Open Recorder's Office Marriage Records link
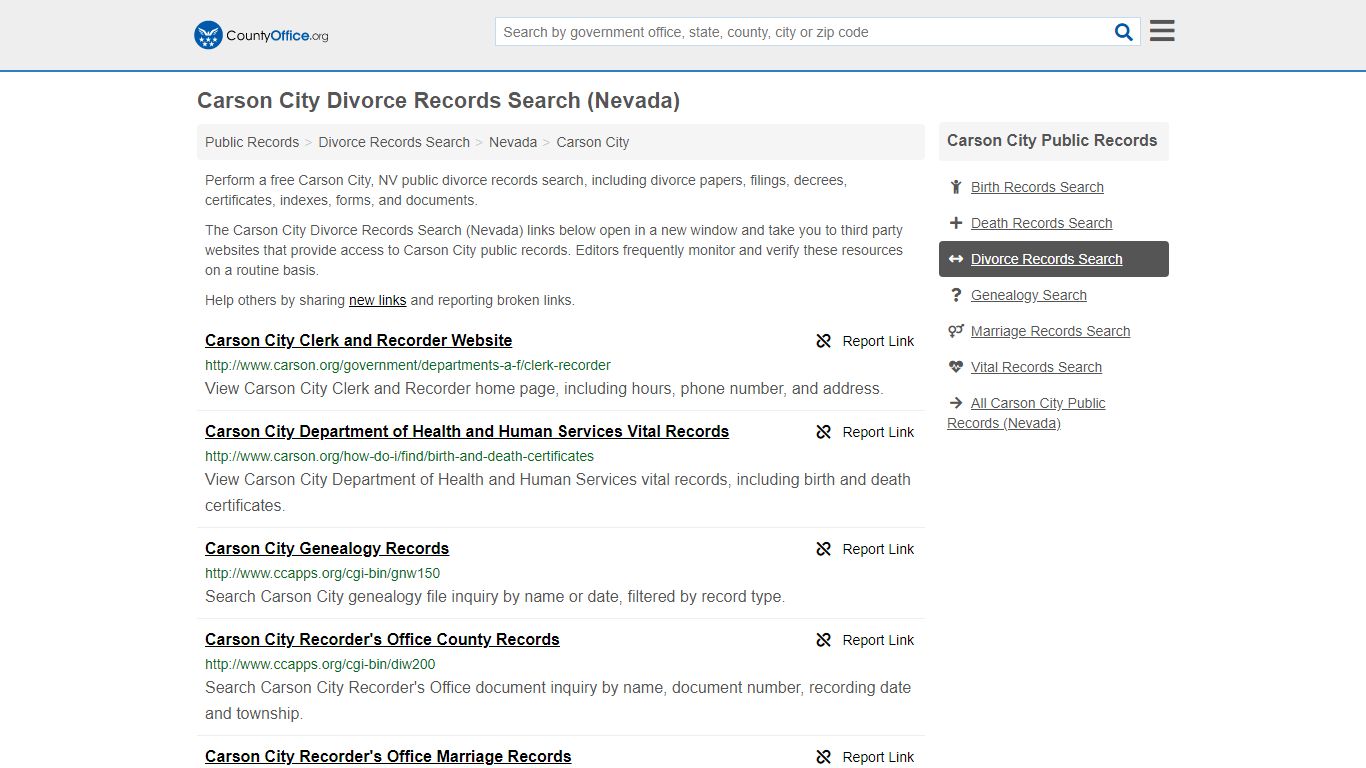This screenshot has height=768, width=1366. point(388,757)
